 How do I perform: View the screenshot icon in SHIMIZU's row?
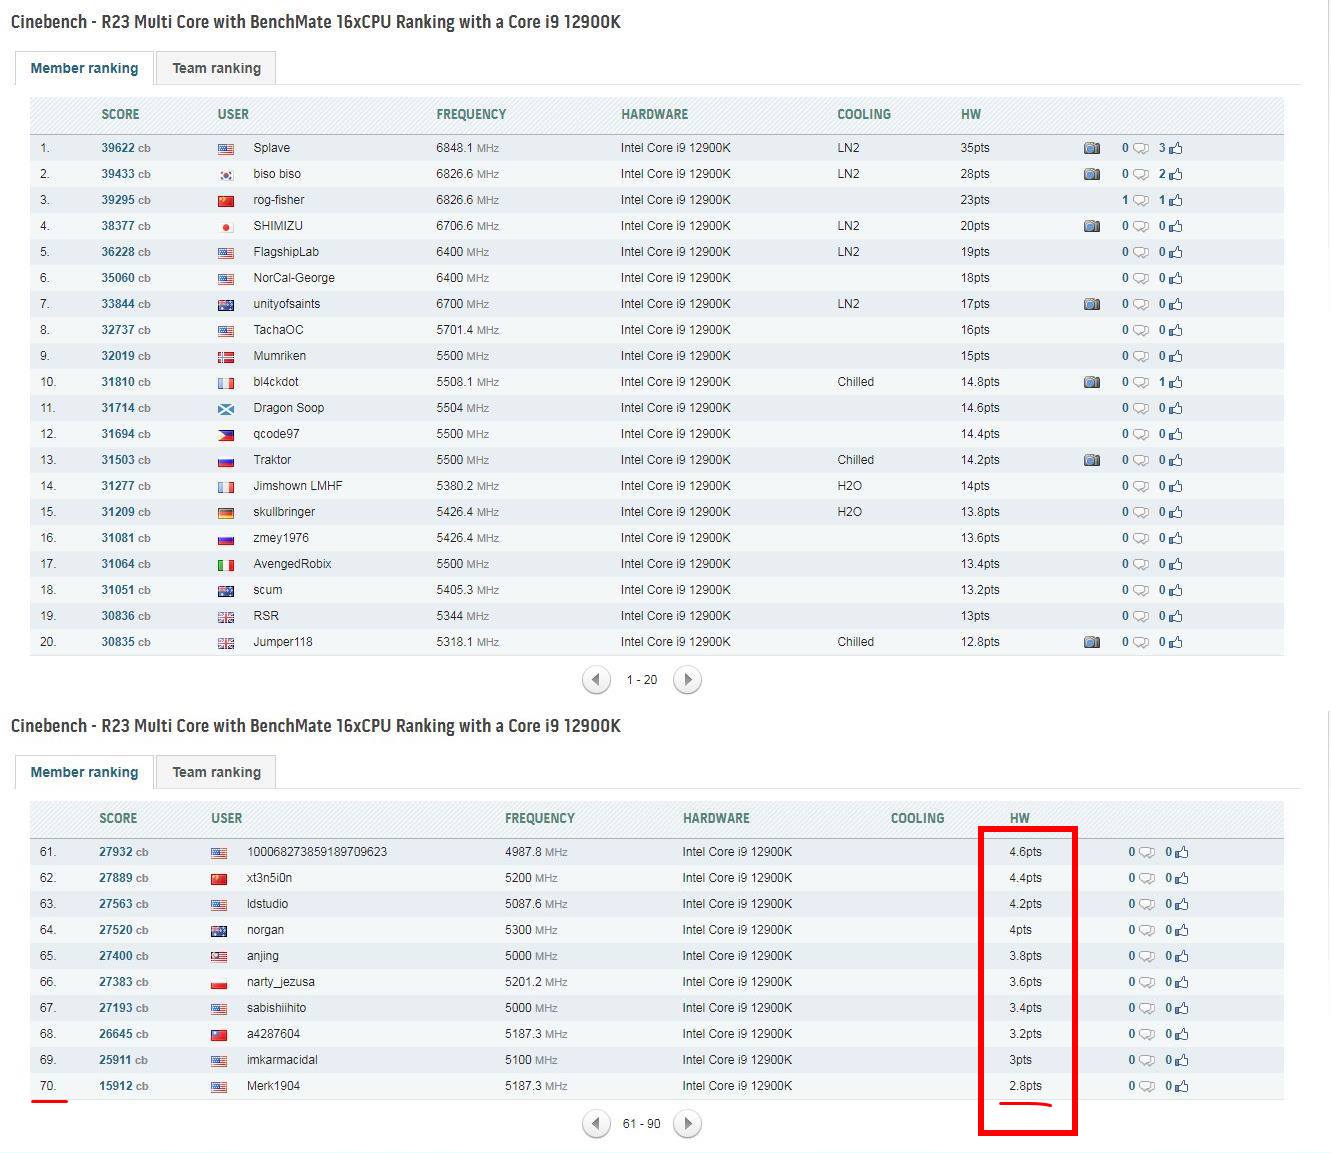1091,226
